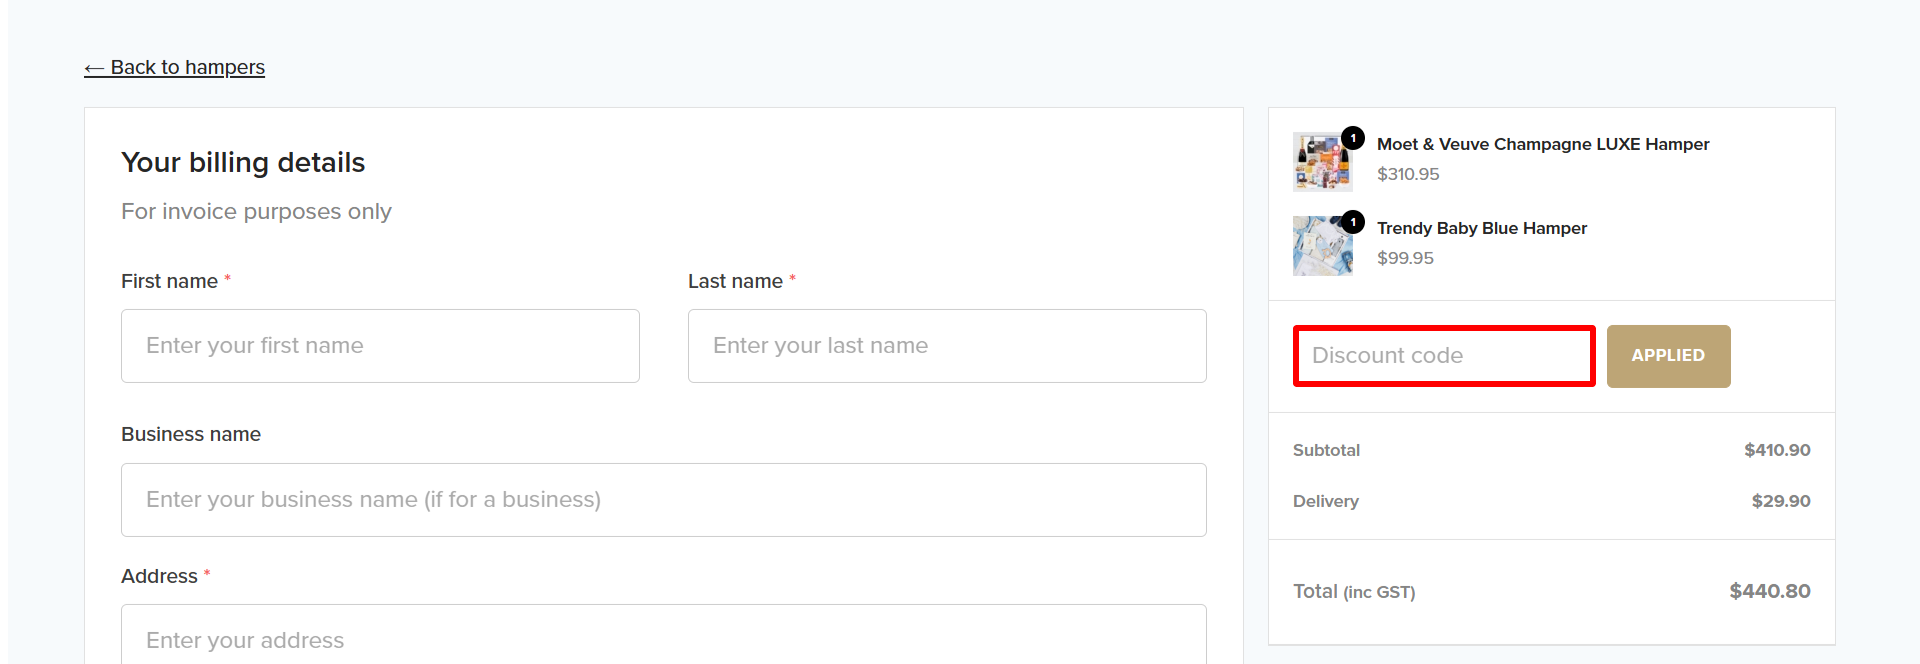Click the $29.90 delivery cost

point(1780,501)
